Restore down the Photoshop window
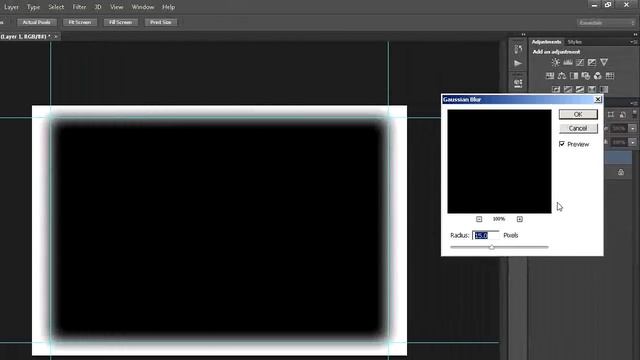This screenshot has height=360, width=640. tap(608, 5)
